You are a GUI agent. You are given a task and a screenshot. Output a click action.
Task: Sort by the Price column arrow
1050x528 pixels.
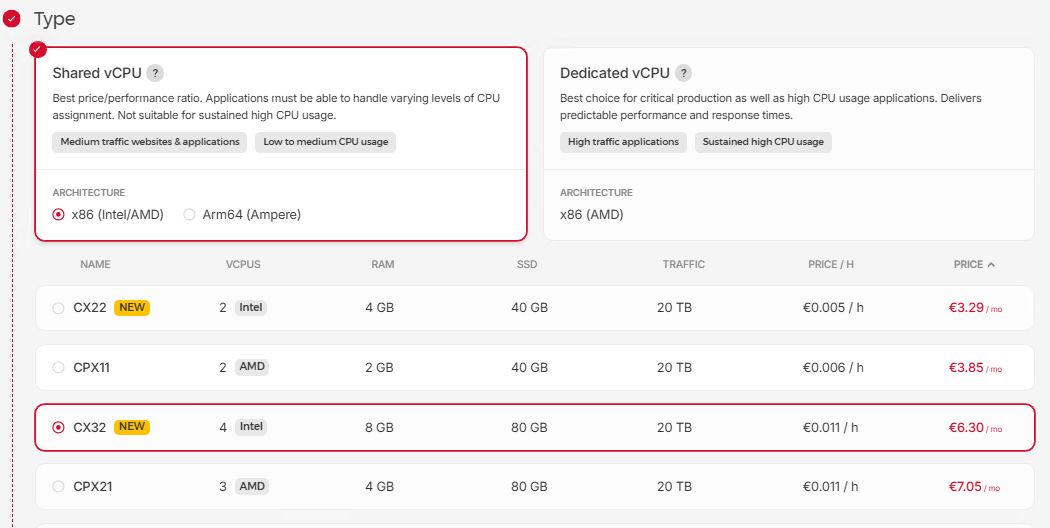[991, 265]
